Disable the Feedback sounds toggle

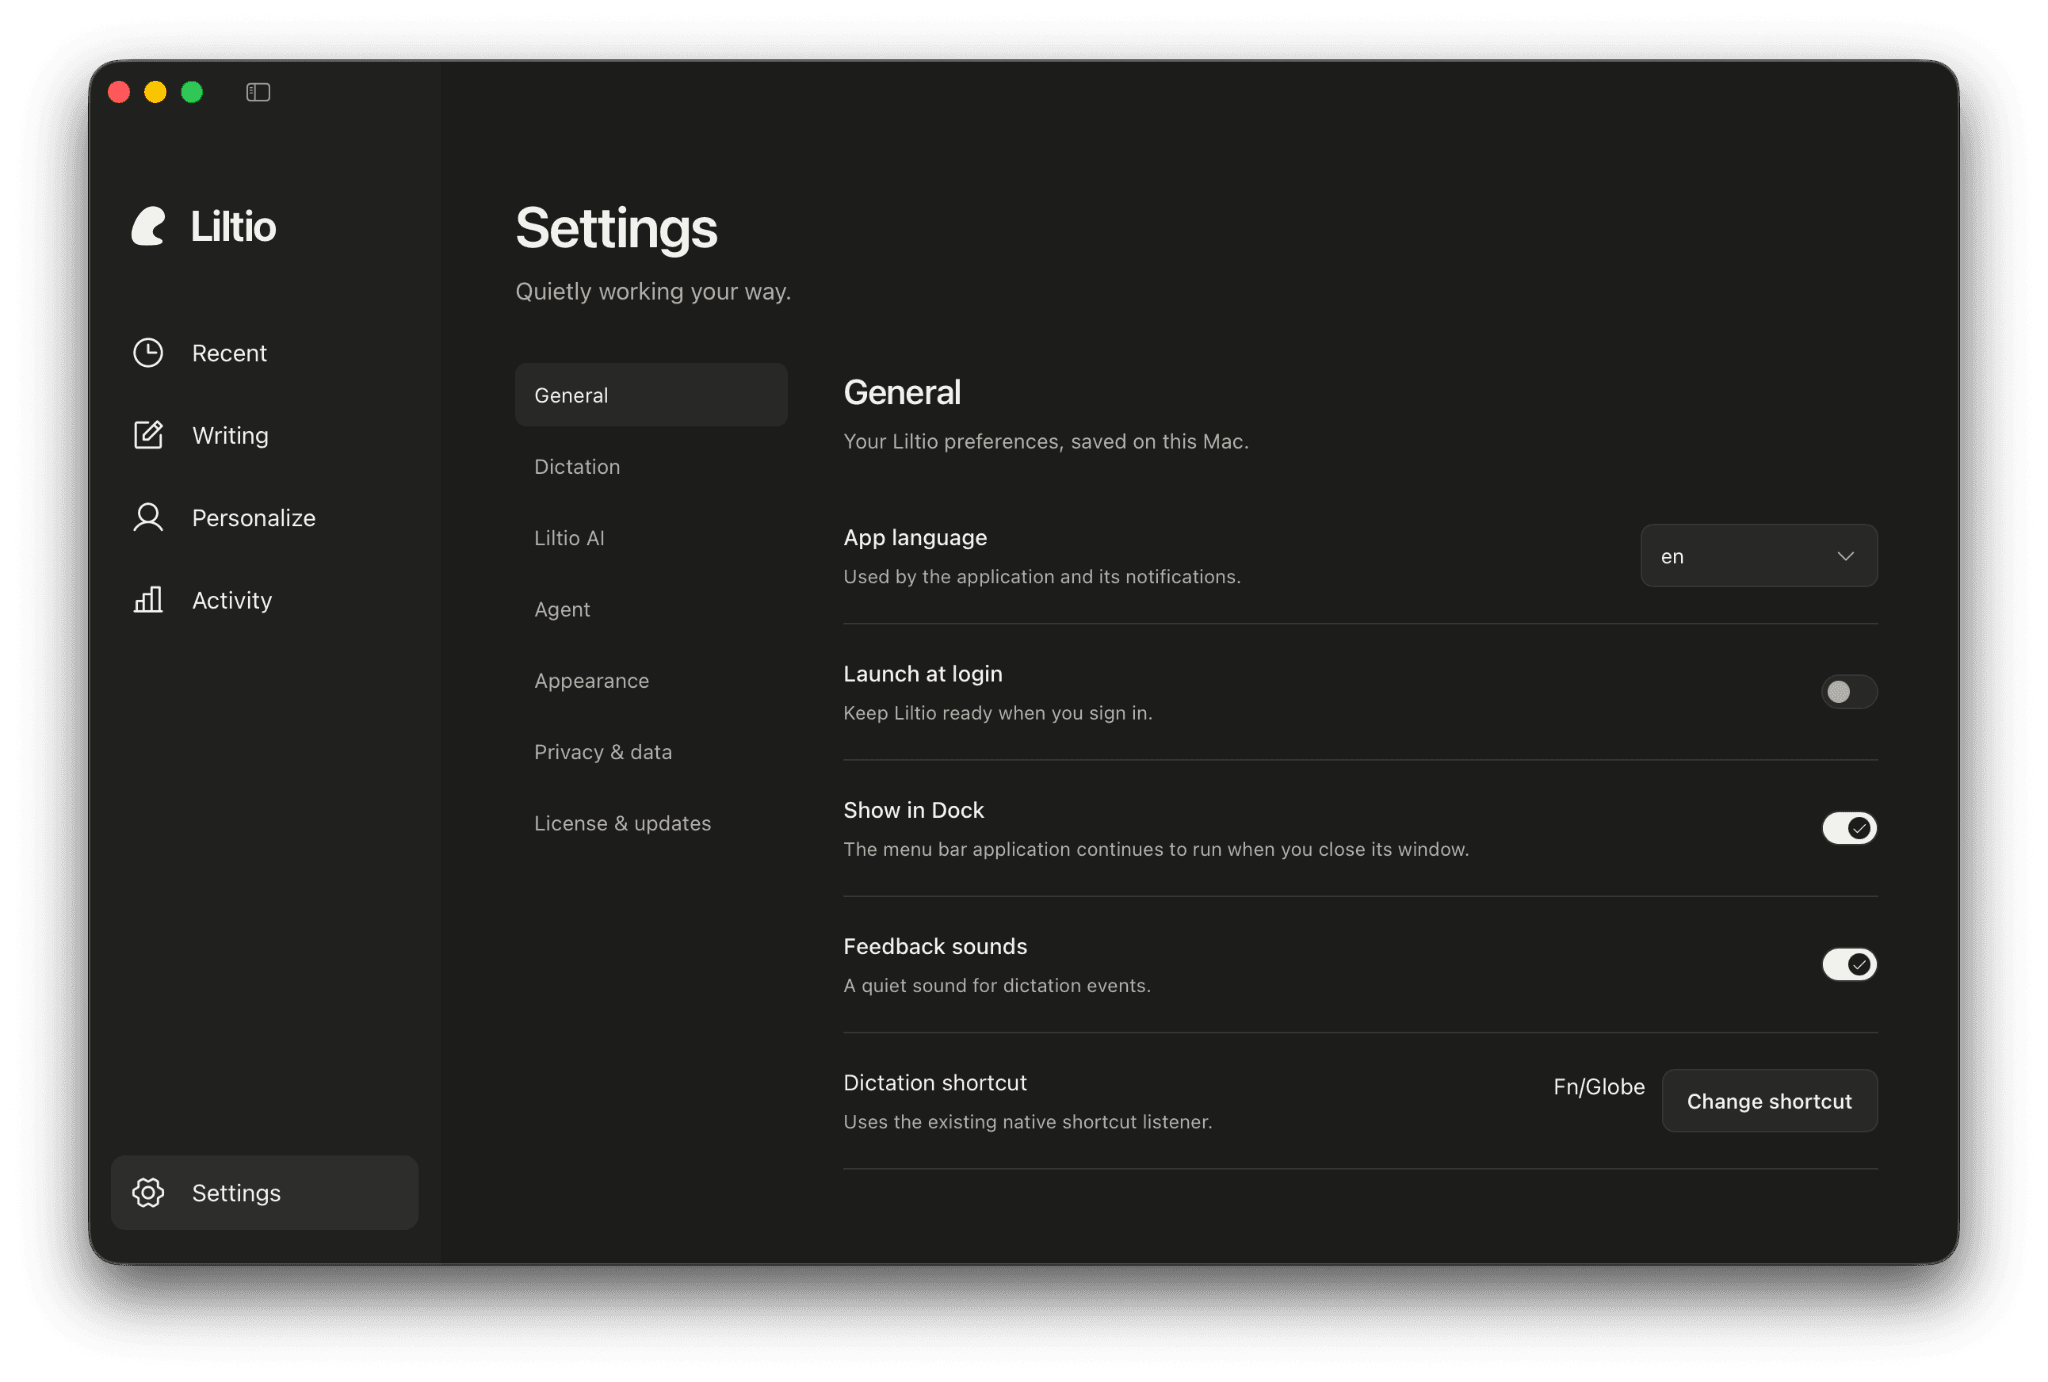[x=1849, y=964]
